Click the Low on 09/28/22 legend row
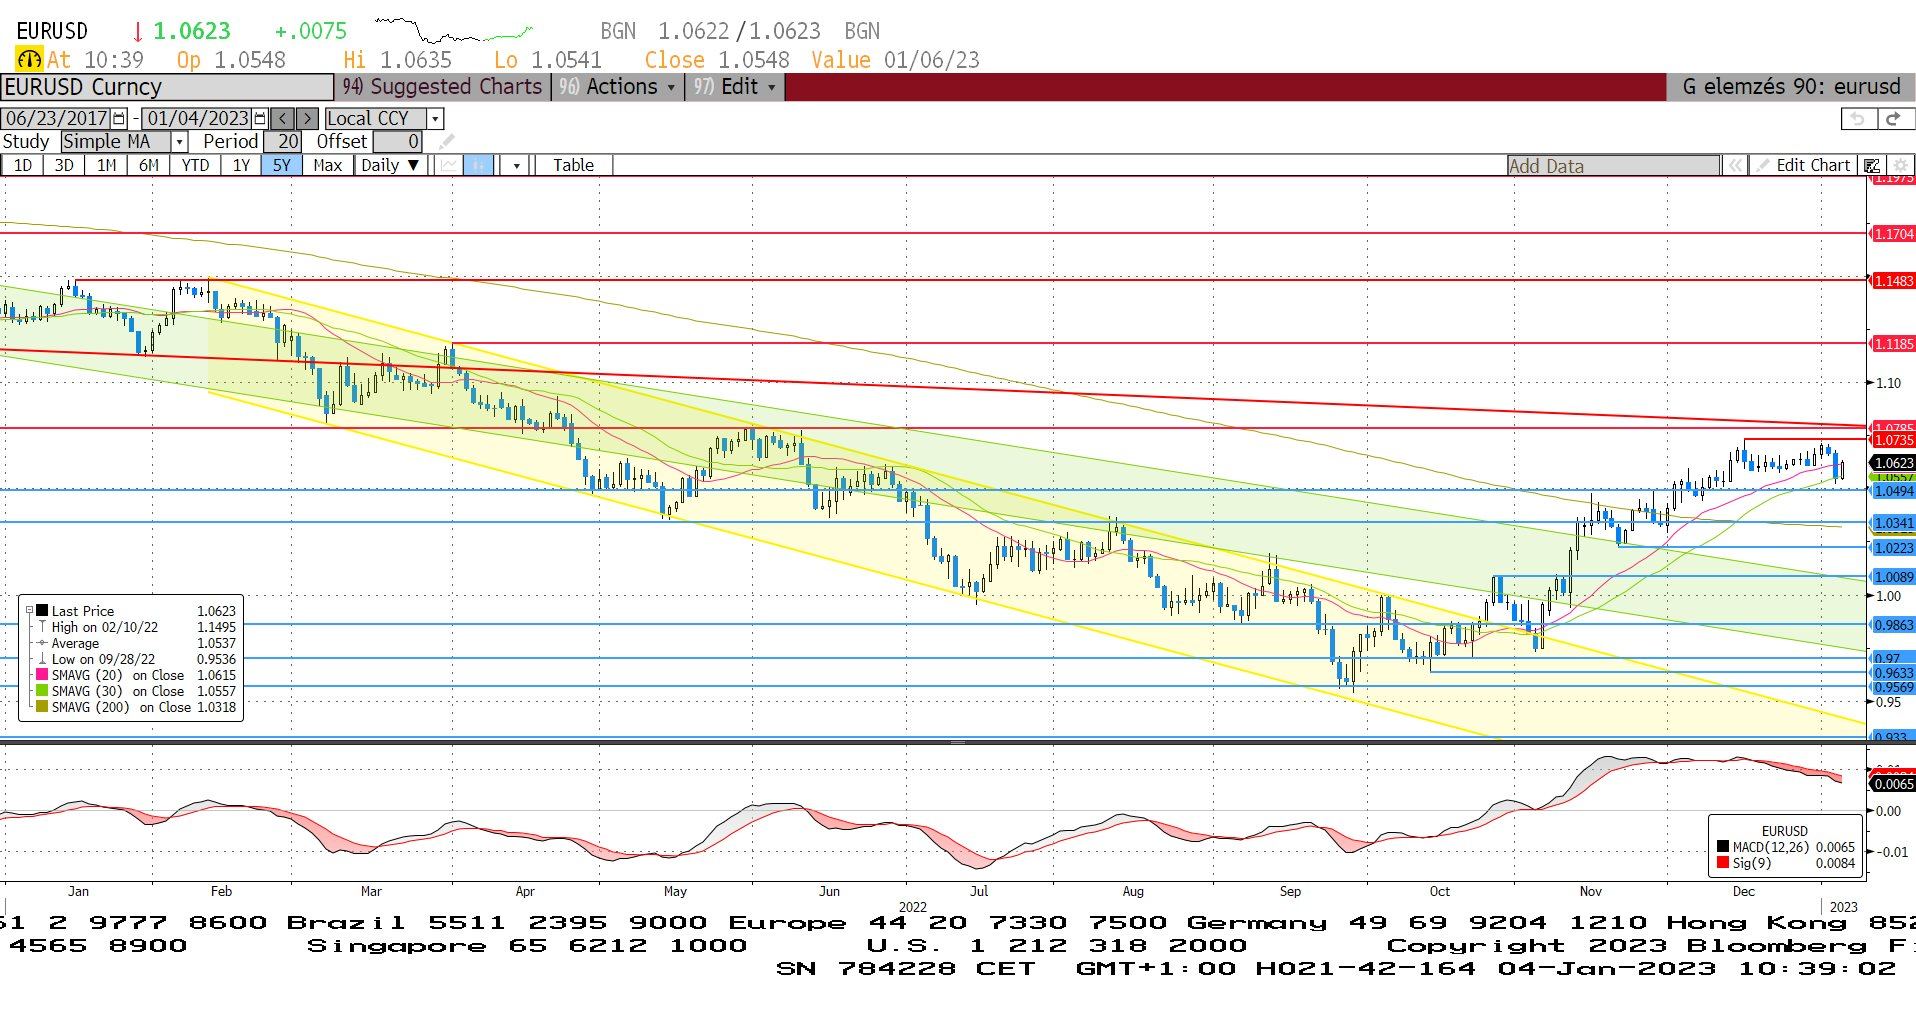Viewport: 1916px width, 1024px height. coord(137,659)
